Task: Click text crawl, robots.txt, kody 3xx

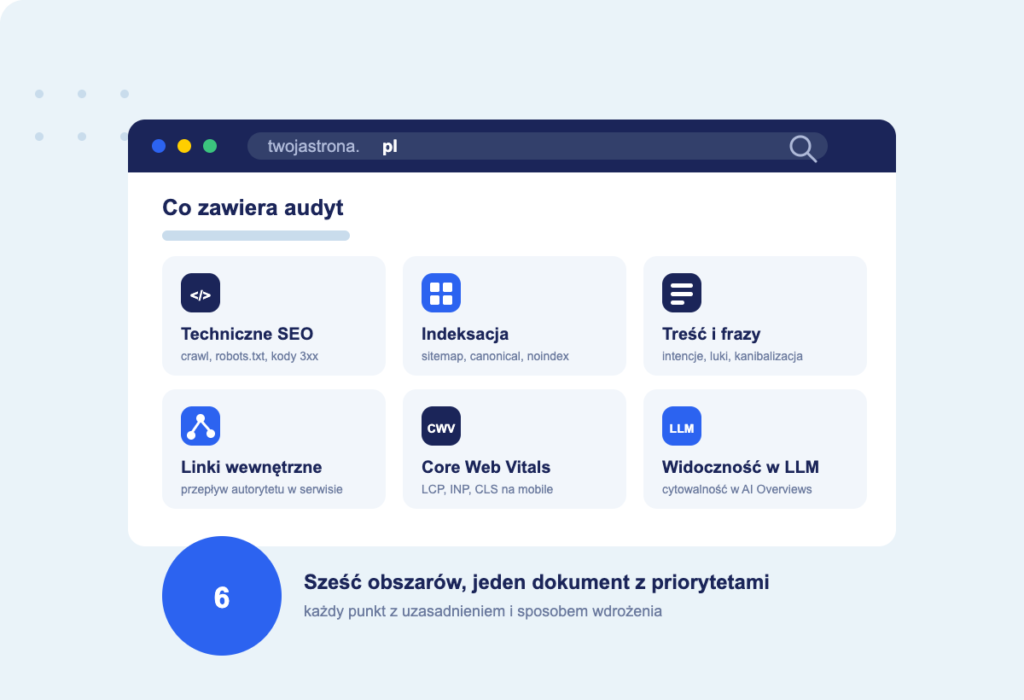Action: click(x=249, y=357)
